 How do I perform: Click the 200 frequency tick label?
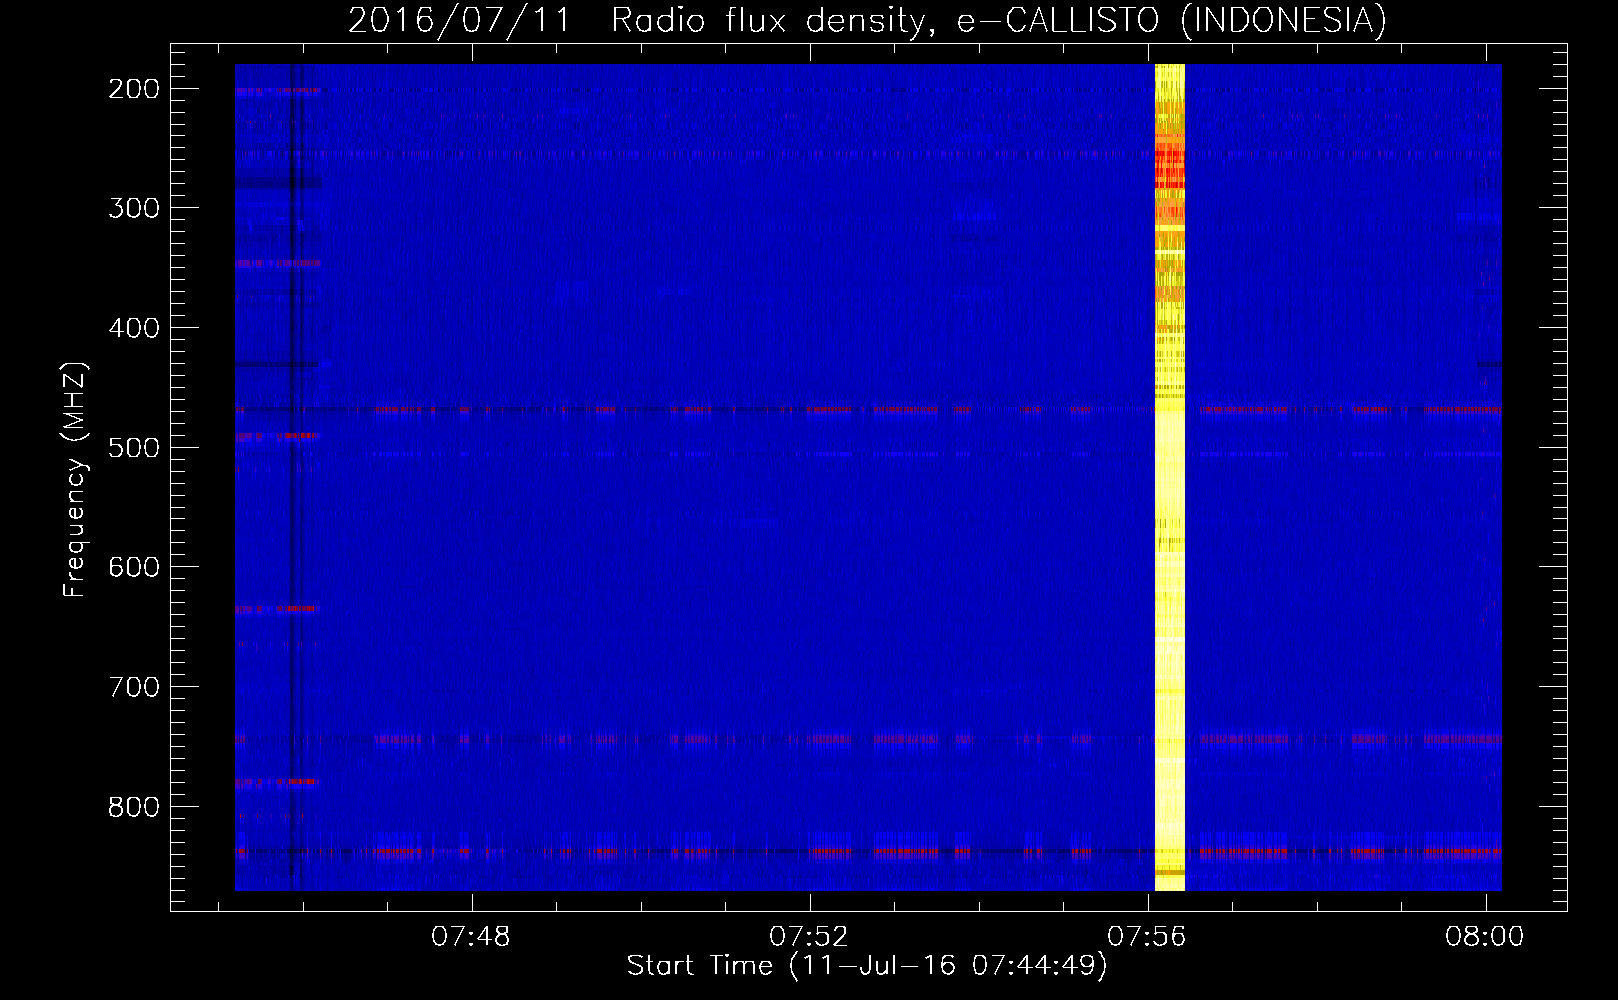(x=134, y=89)
